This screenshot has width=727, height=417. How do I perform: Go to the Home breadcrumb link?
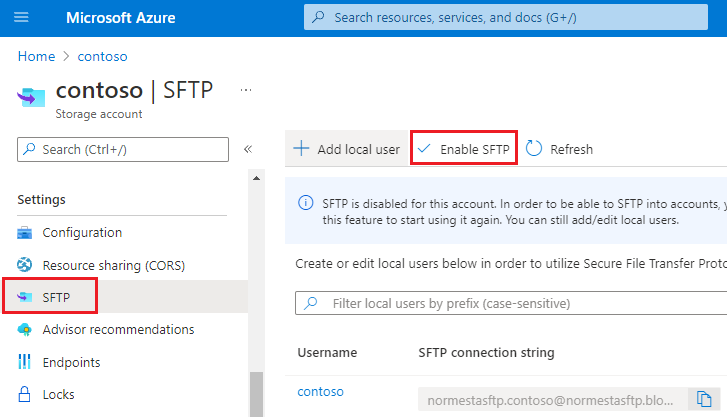point(36,56)
